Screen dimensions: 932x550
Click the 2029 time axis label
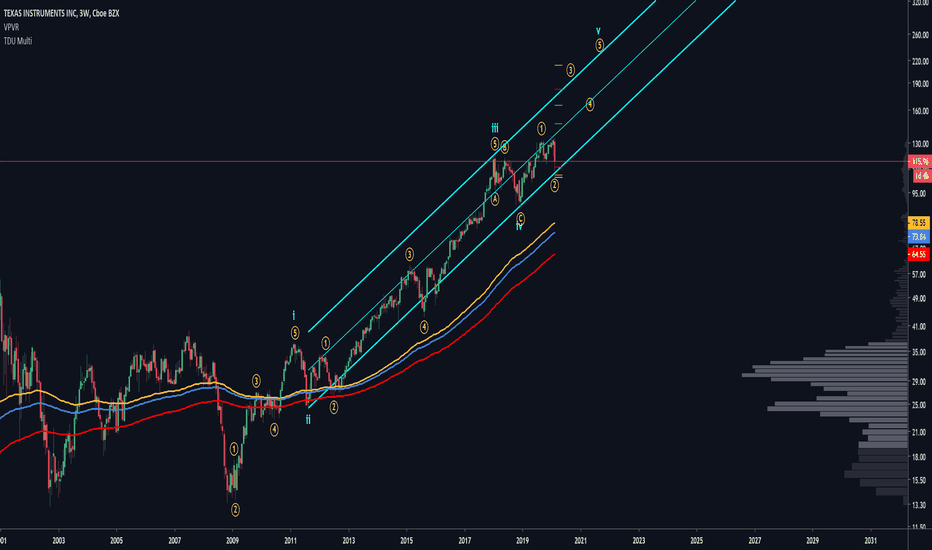(813, 540)
